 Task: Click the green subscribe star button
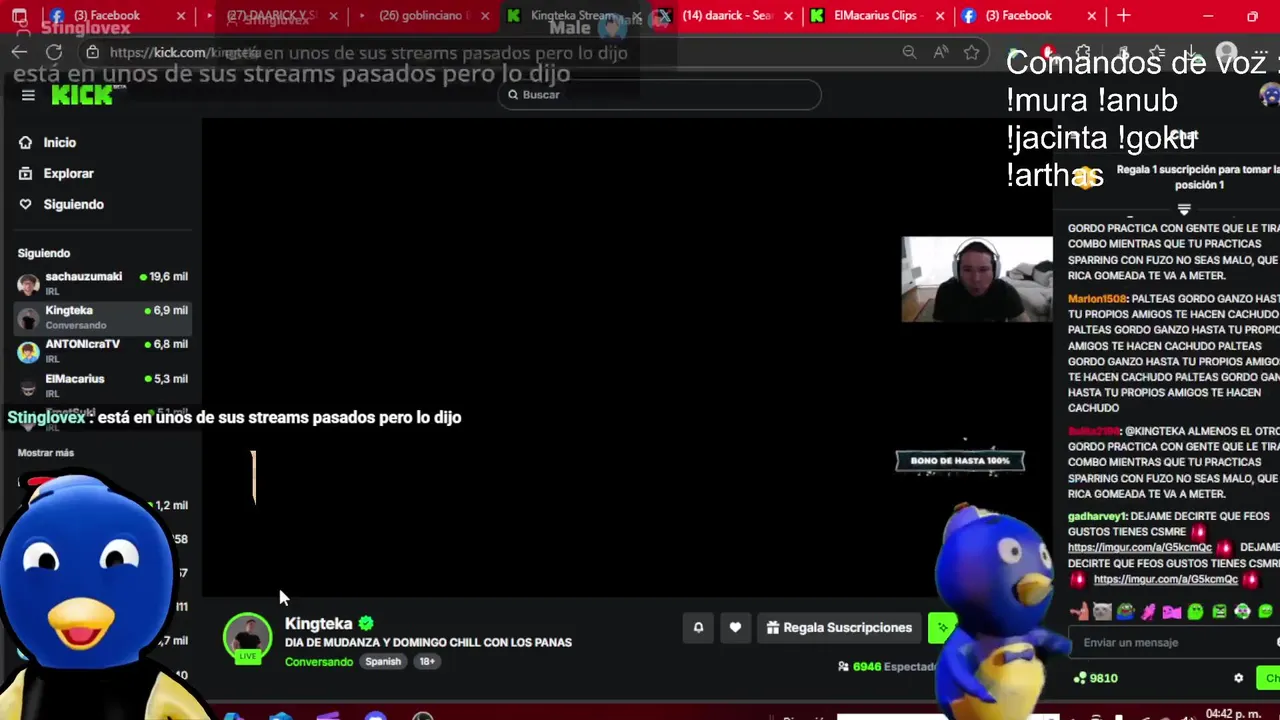942,628
